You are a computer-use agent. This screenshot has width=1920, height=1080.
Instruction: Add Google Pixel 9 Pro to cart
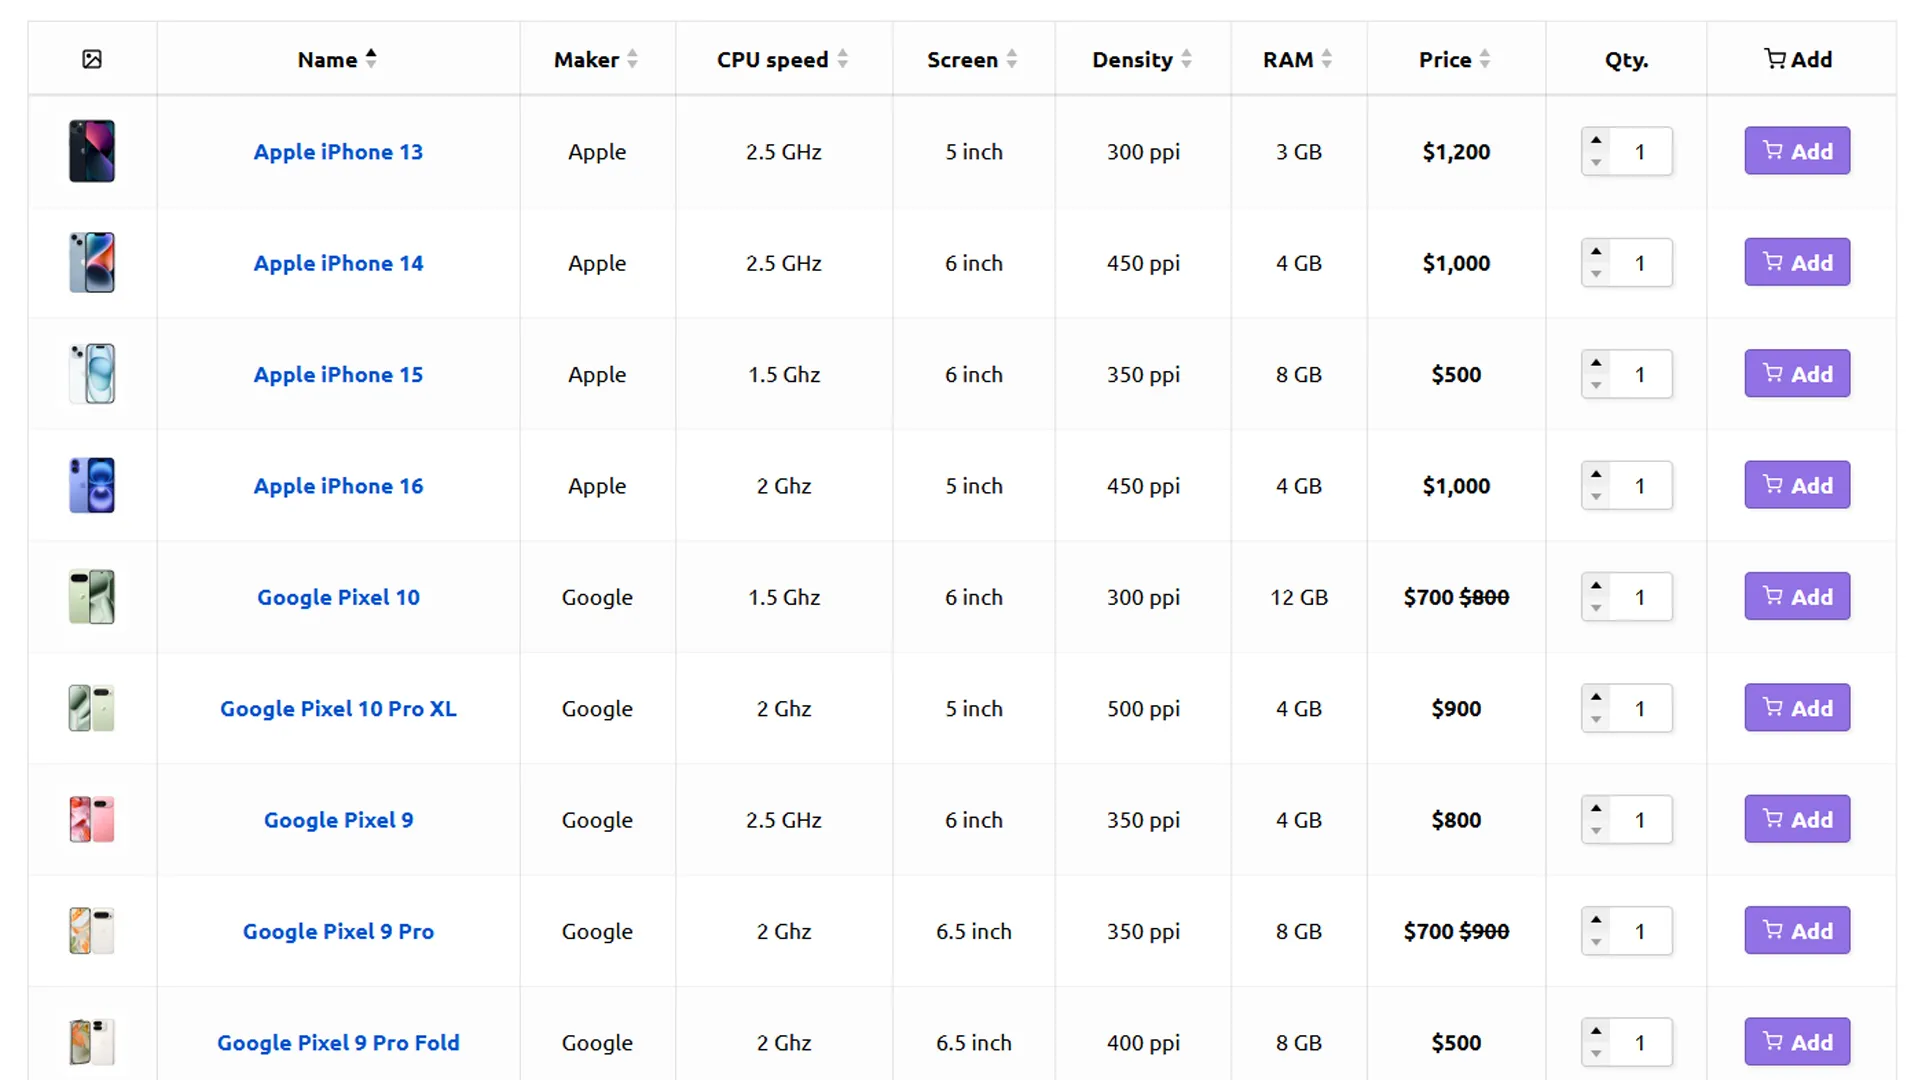click(x=1797, y=931)
